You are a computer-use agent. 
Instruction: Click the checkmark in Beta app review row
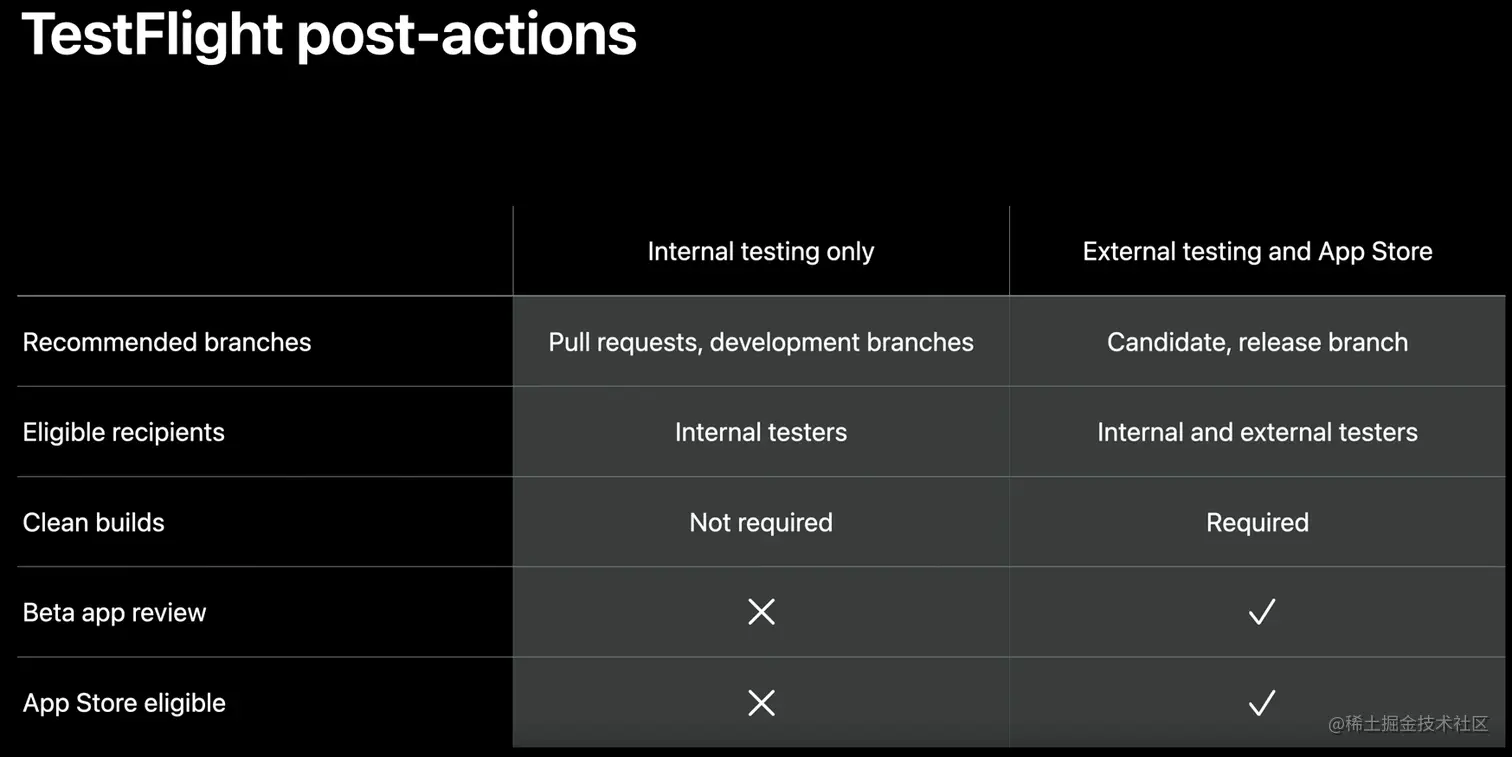(1261, 612)
